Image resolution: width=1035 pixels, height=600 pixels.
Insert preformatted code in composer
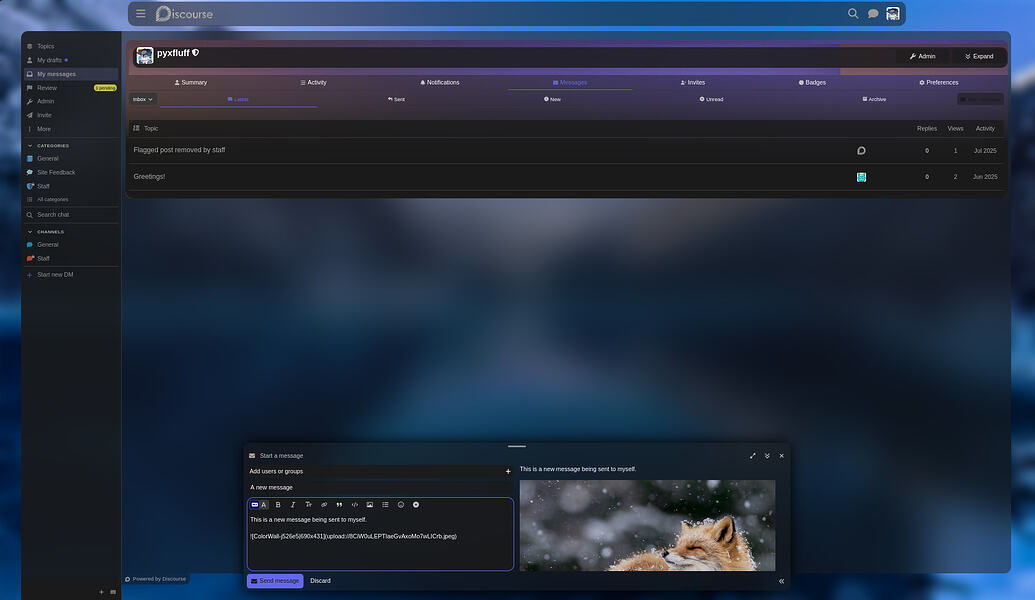pos(354,505)
